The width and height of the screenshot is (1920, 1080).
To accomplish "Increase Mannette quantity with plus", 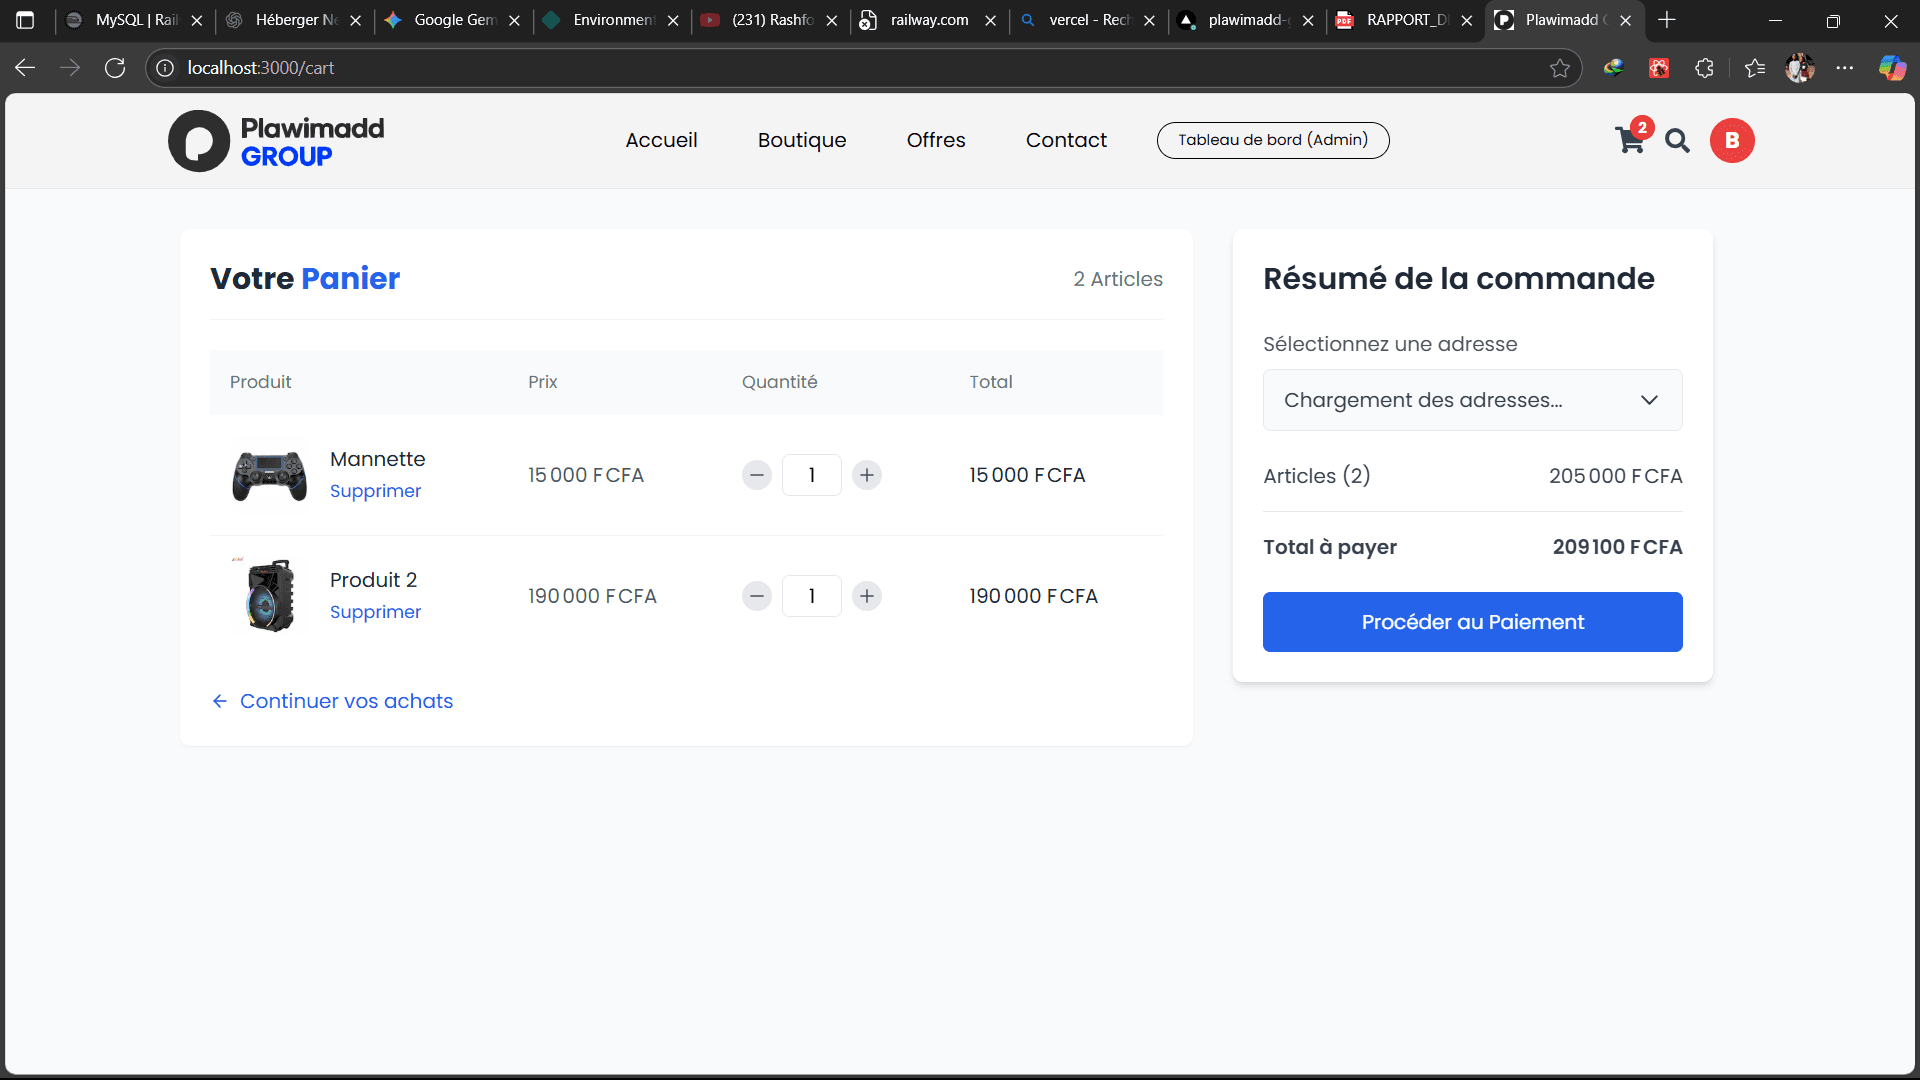I will coord(867,475).
